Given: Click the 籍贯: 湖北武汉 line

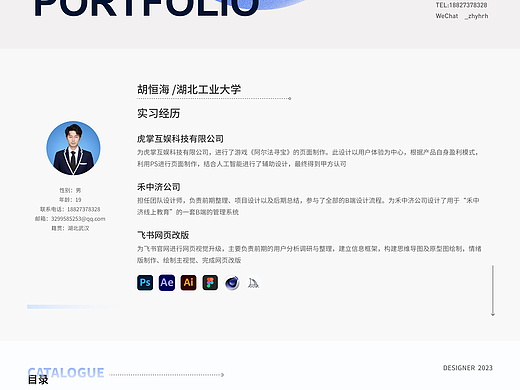Looking at the screenshot, I should (70, 228).
